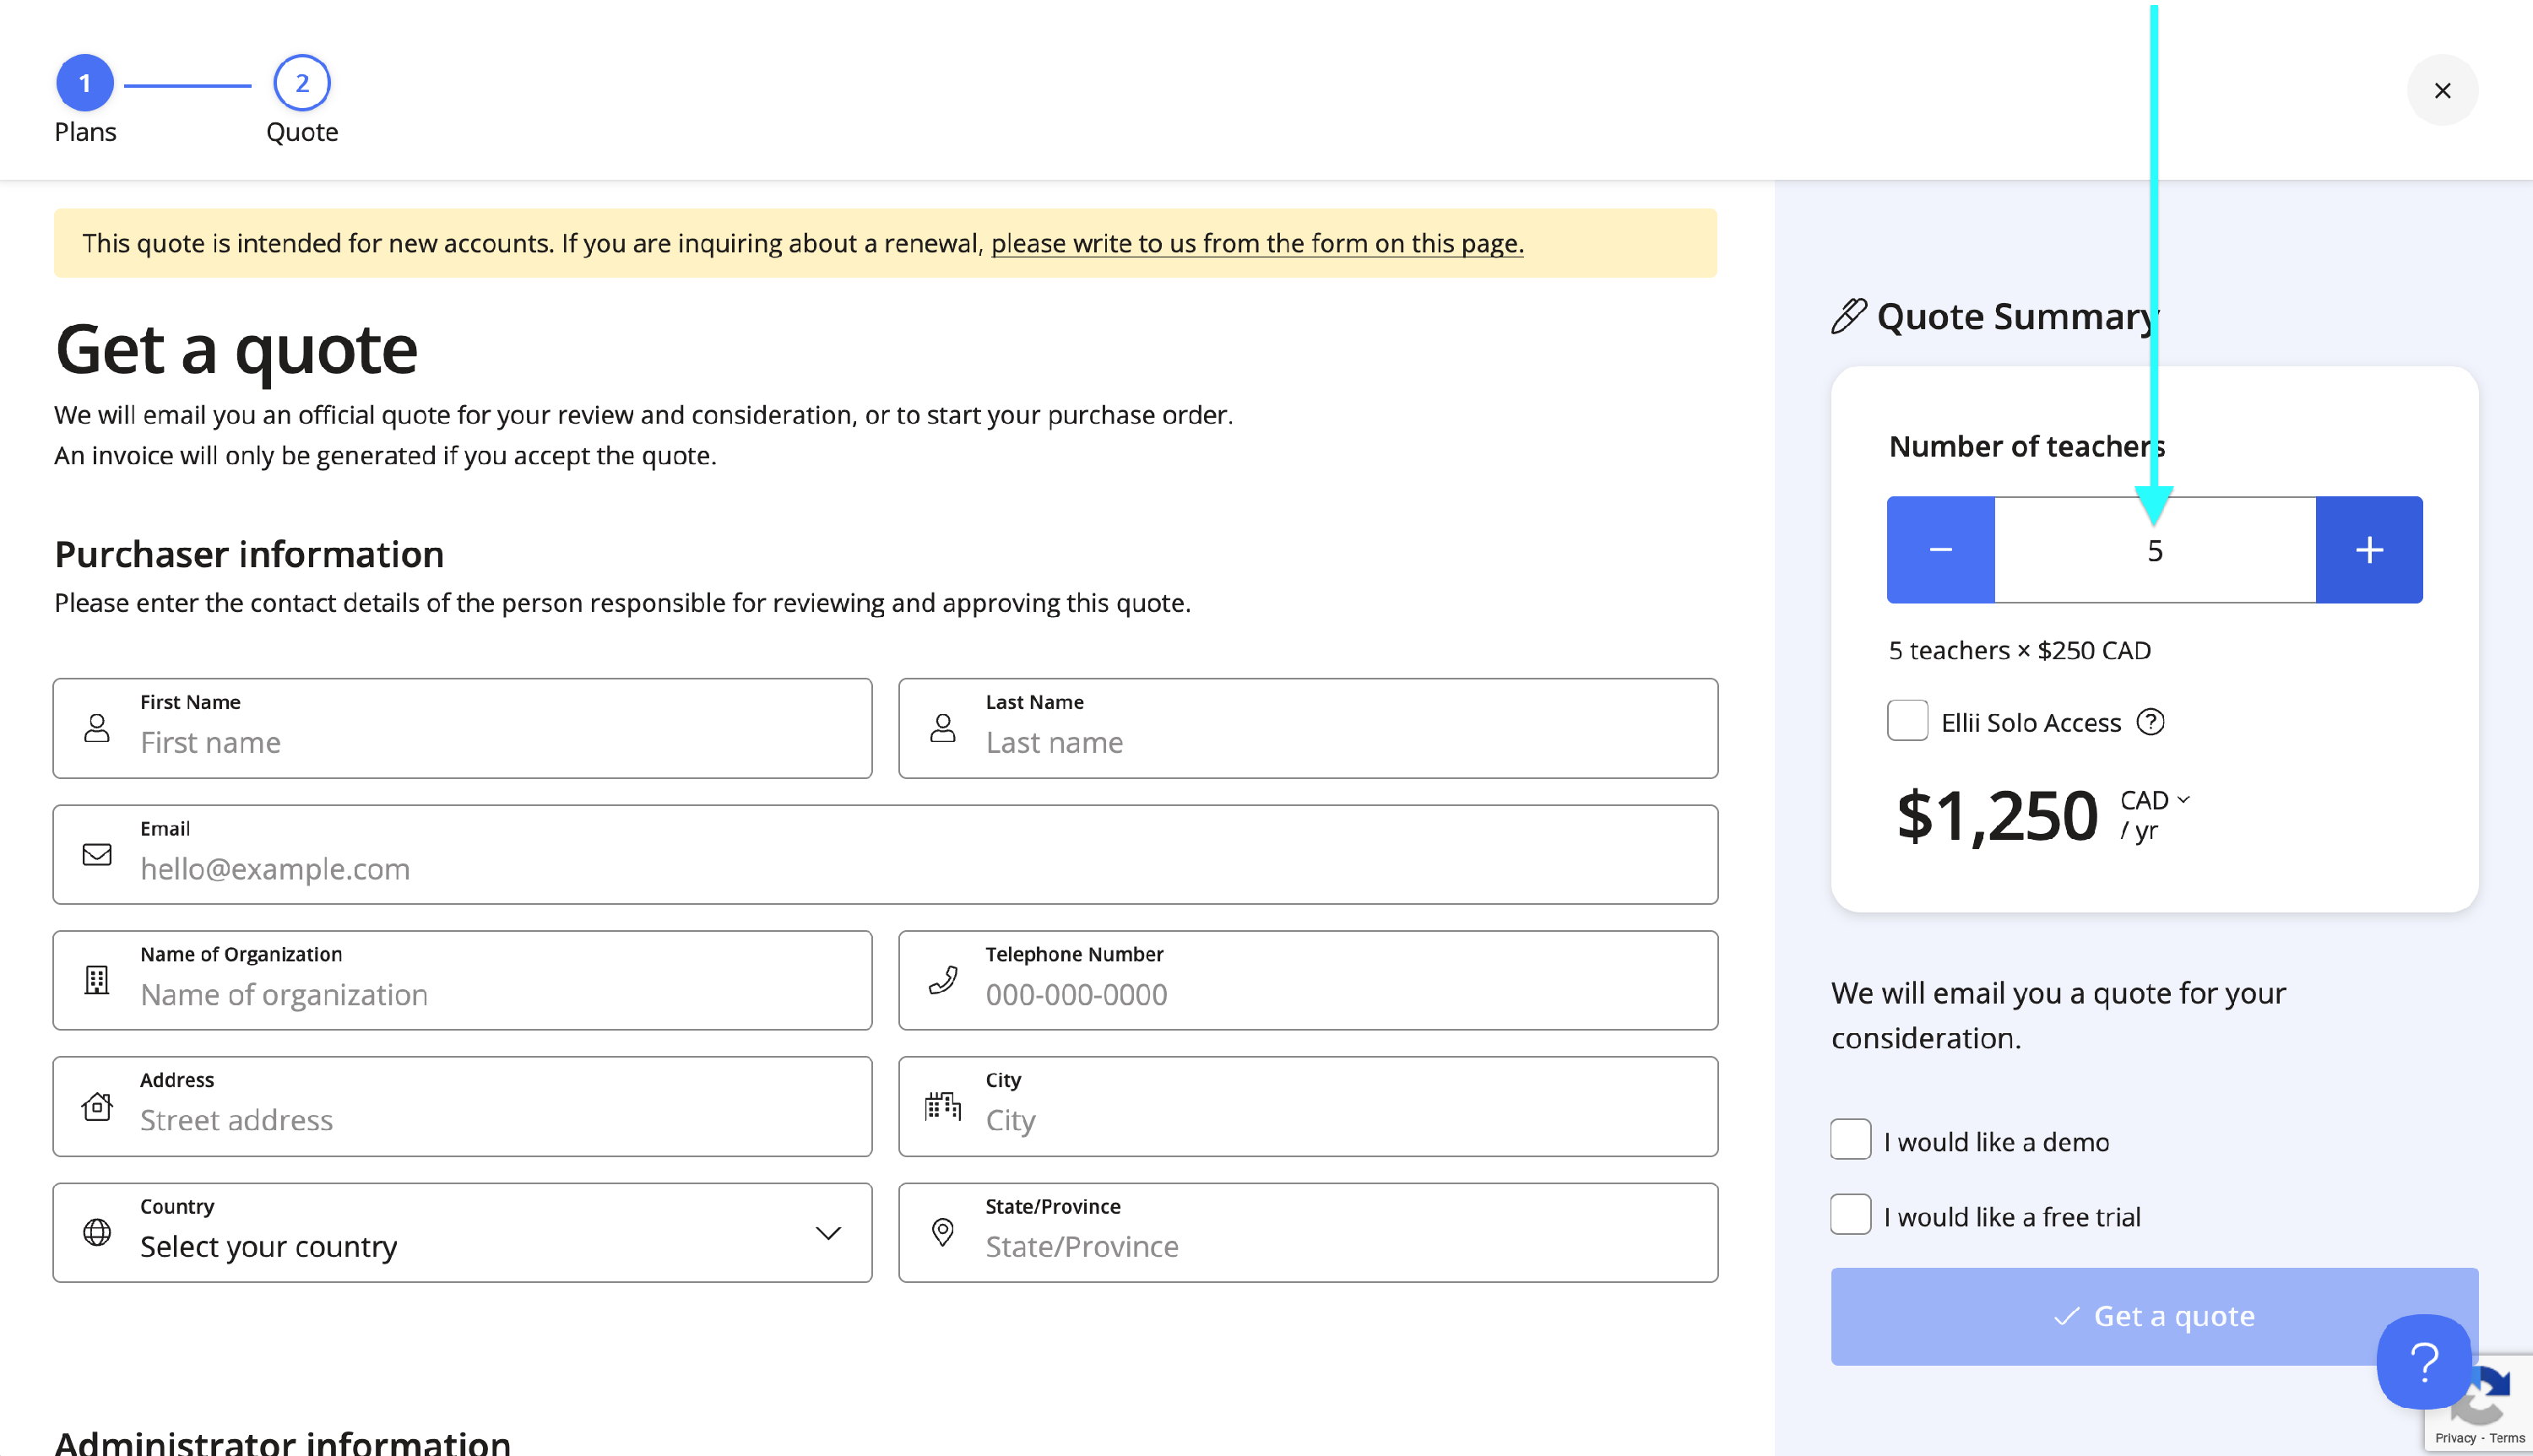Increase number of teachers with plus

(2368, 550)
